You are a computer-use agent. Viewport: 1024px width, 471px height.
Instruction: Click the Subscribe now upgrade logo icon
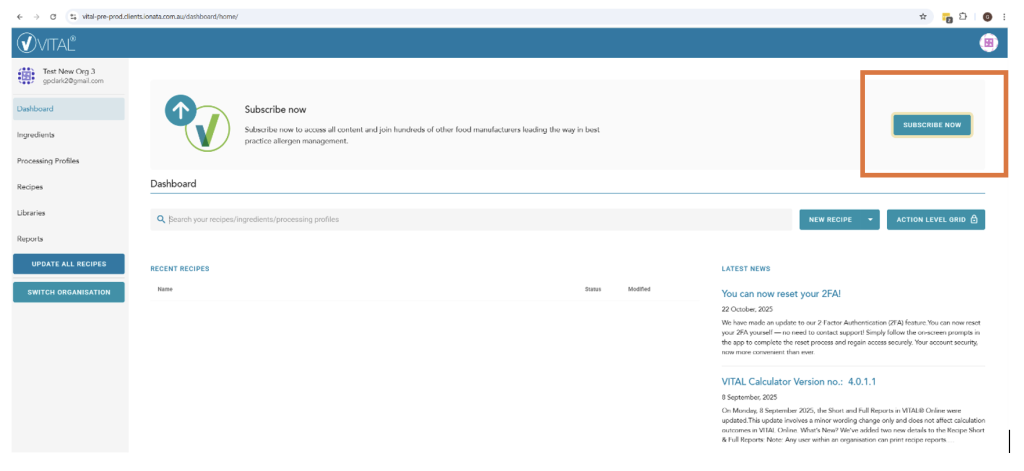[197, 125]
